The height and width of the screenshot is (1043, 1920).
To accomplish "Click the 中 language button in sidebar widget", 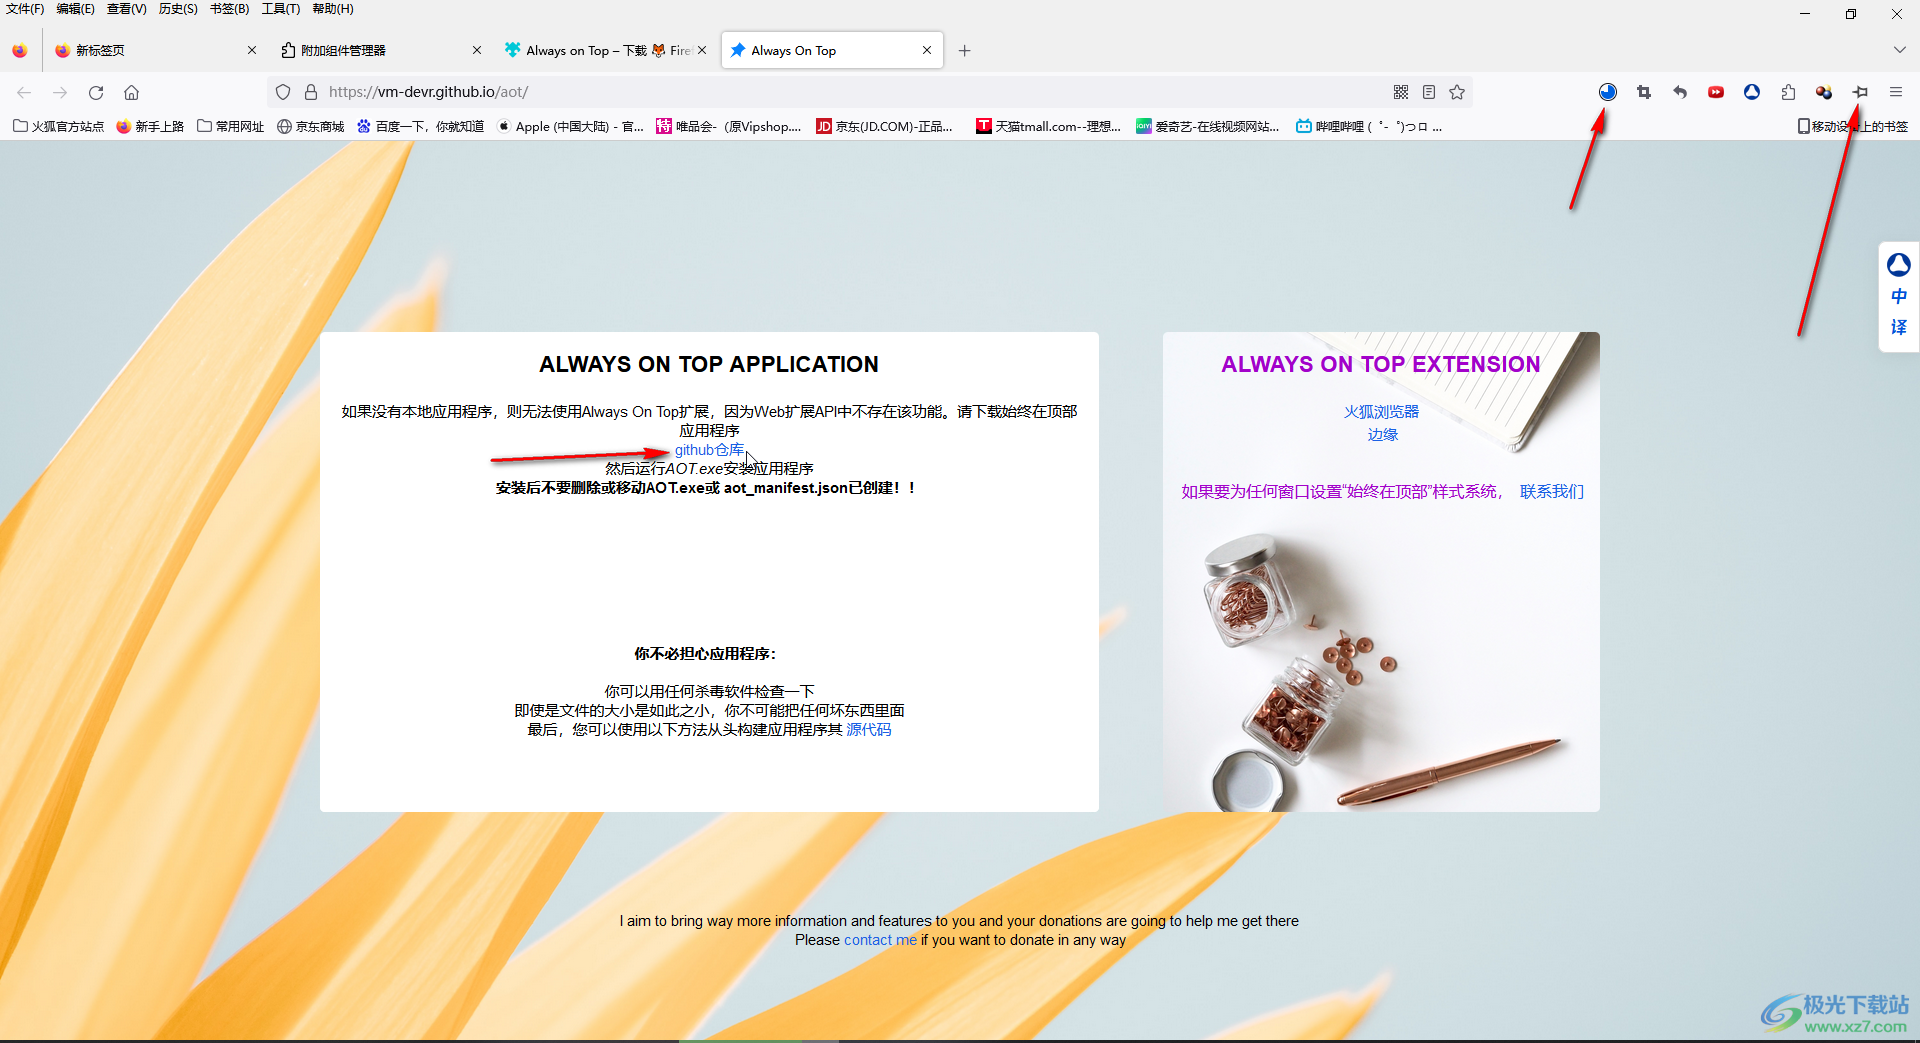I will pos(1899,297).
